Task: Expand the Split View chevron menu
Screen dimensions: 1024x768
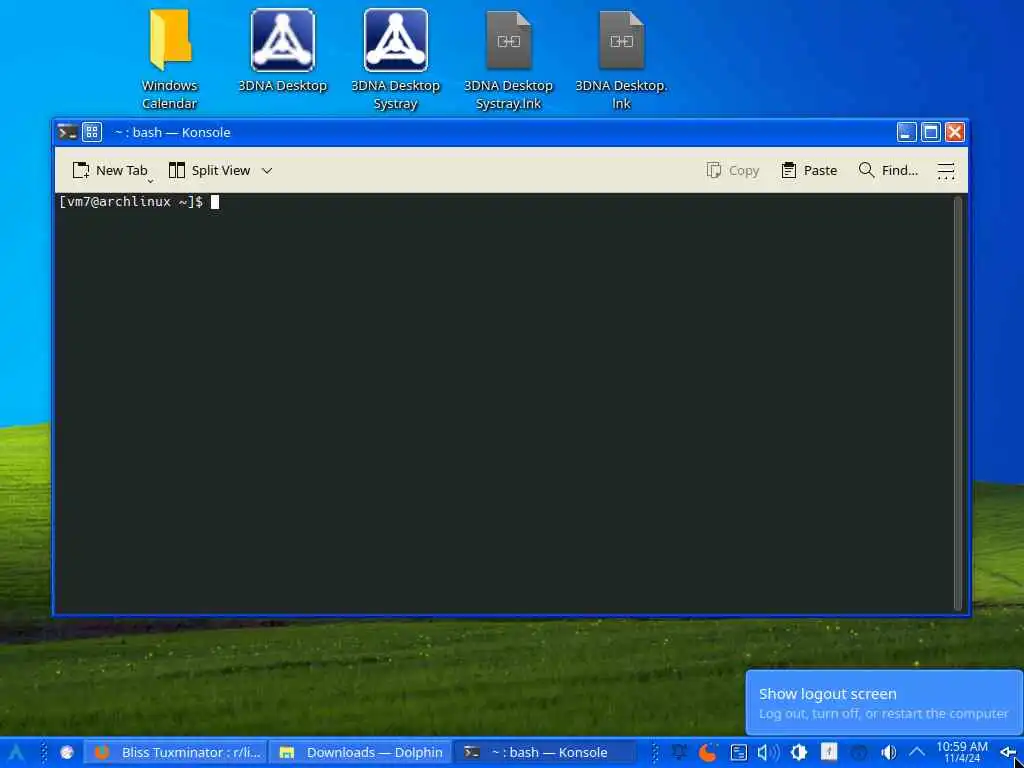Action: coord(266,170)
